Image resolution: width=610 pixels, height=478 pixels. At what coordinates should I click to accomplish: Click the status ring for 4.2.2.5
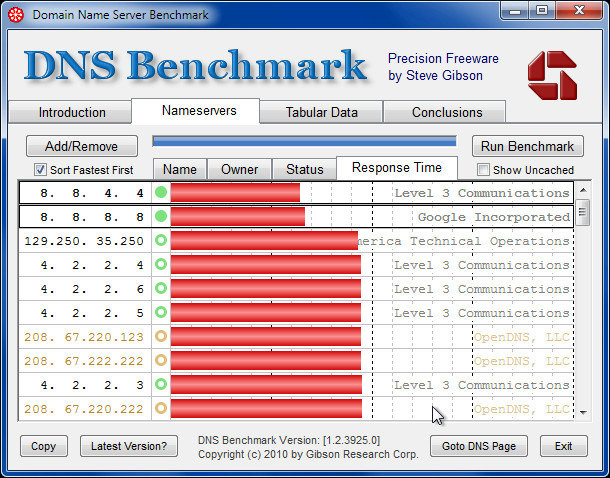point(161,312)
